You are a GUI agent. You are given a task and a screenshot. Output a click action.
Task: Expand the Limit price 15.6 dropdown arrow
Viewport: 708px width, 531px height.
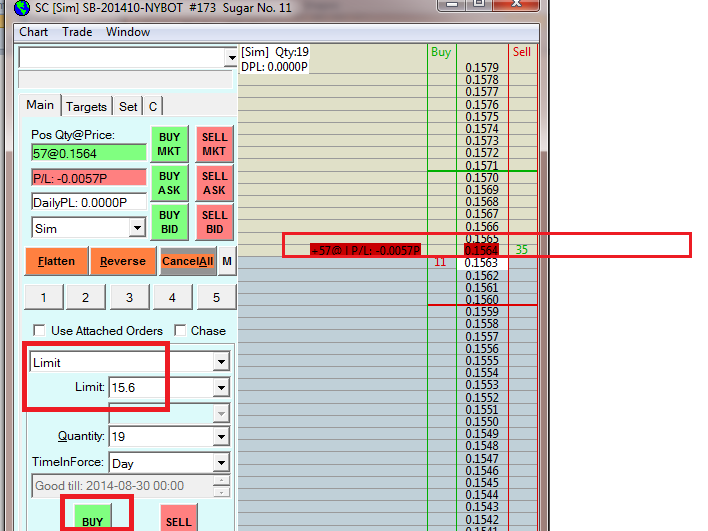pyautogui.click(x=221, y=387)
